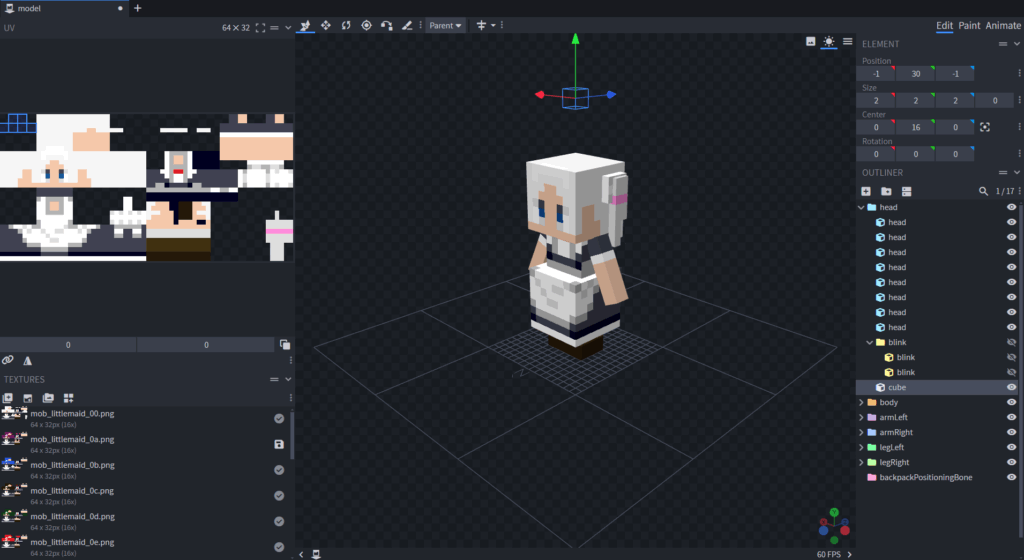
Task: Switch to Paint mode
Action: [x=969, y=25]
